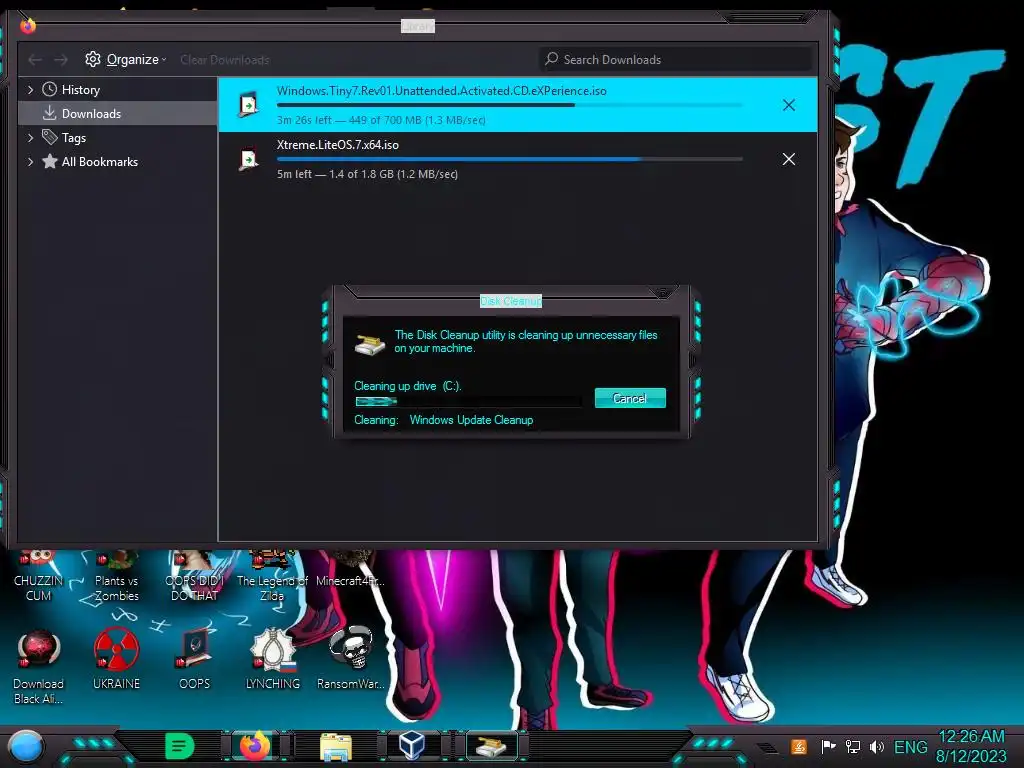Open the Action Center flag tray icon
The height and width of the screenshot is (768, 1024).
tap(828, 746)
